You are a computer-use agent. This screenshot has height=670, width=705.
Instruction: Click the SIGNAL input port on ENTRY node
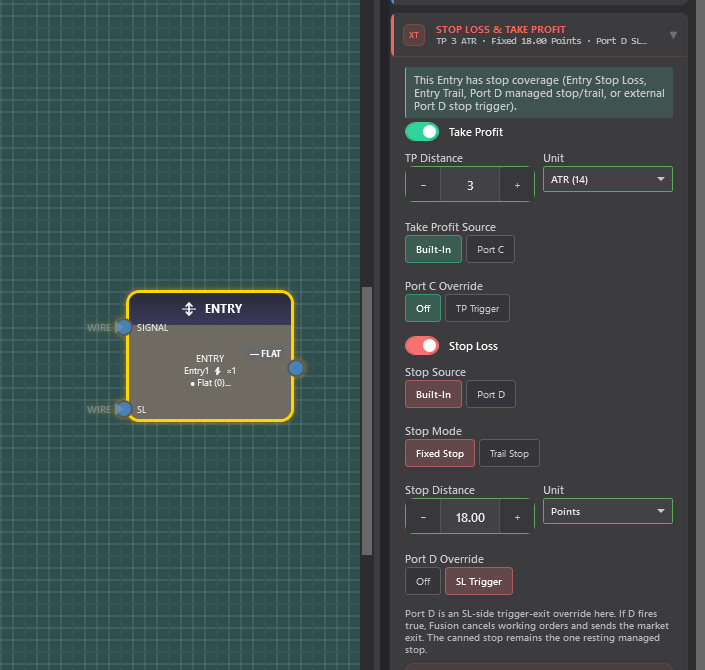[123, 327]
